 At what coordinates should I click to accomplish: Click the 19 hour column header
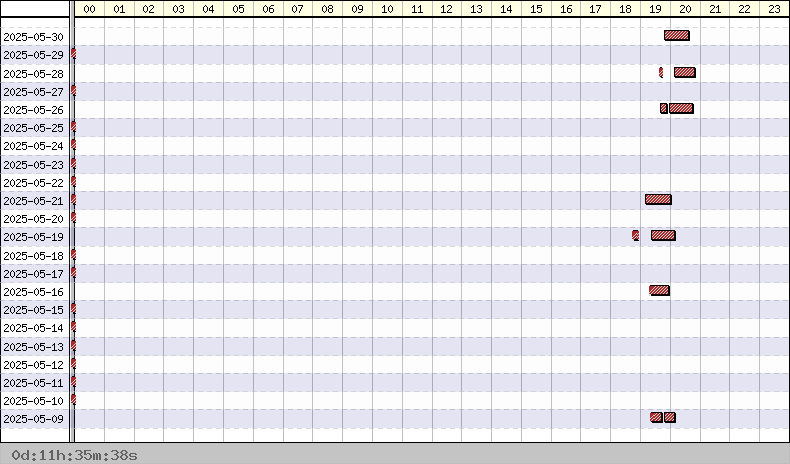[x=655, y=9]
